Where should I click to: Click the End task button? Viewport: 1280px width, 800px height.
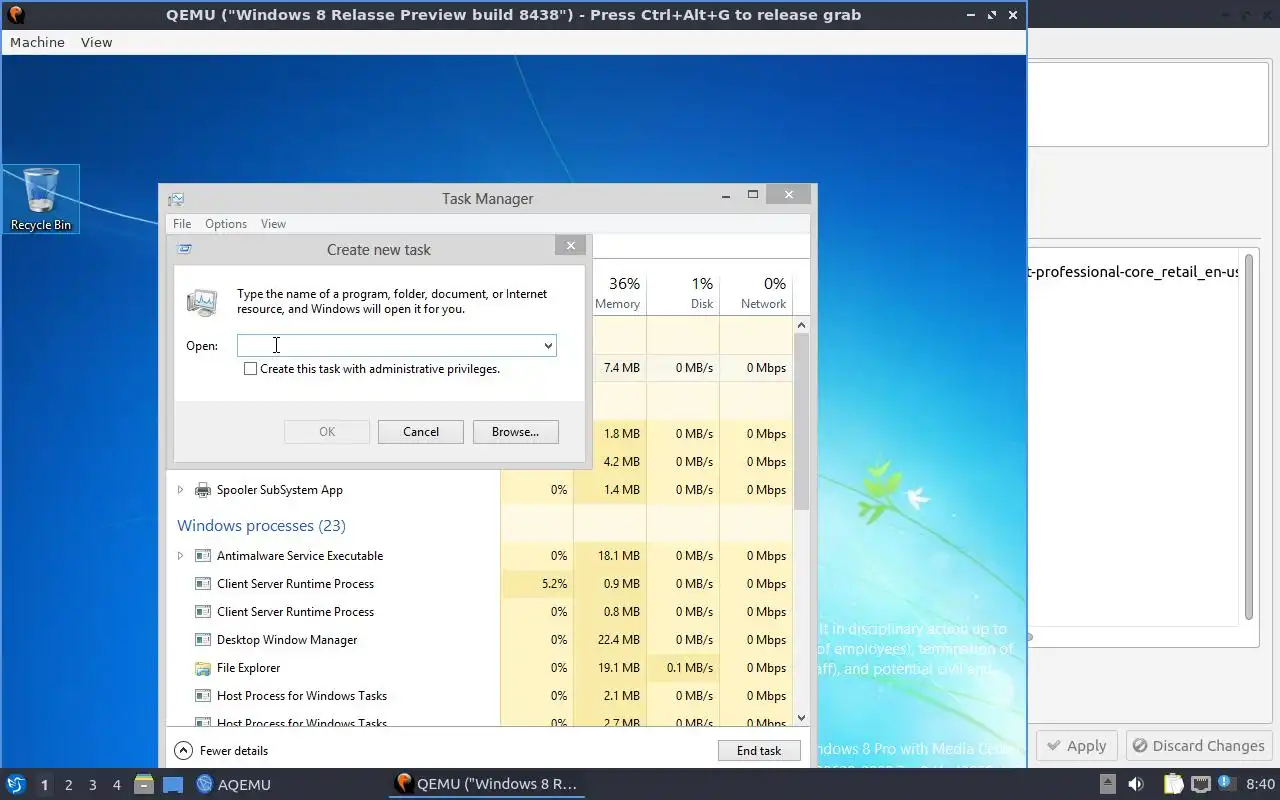click(759, 751)
